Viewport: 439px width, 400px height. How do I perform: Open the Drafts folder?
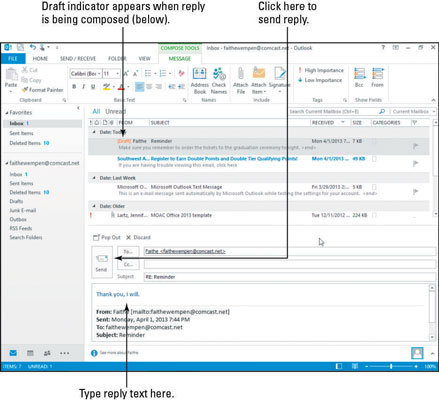[x=16, y=201]
